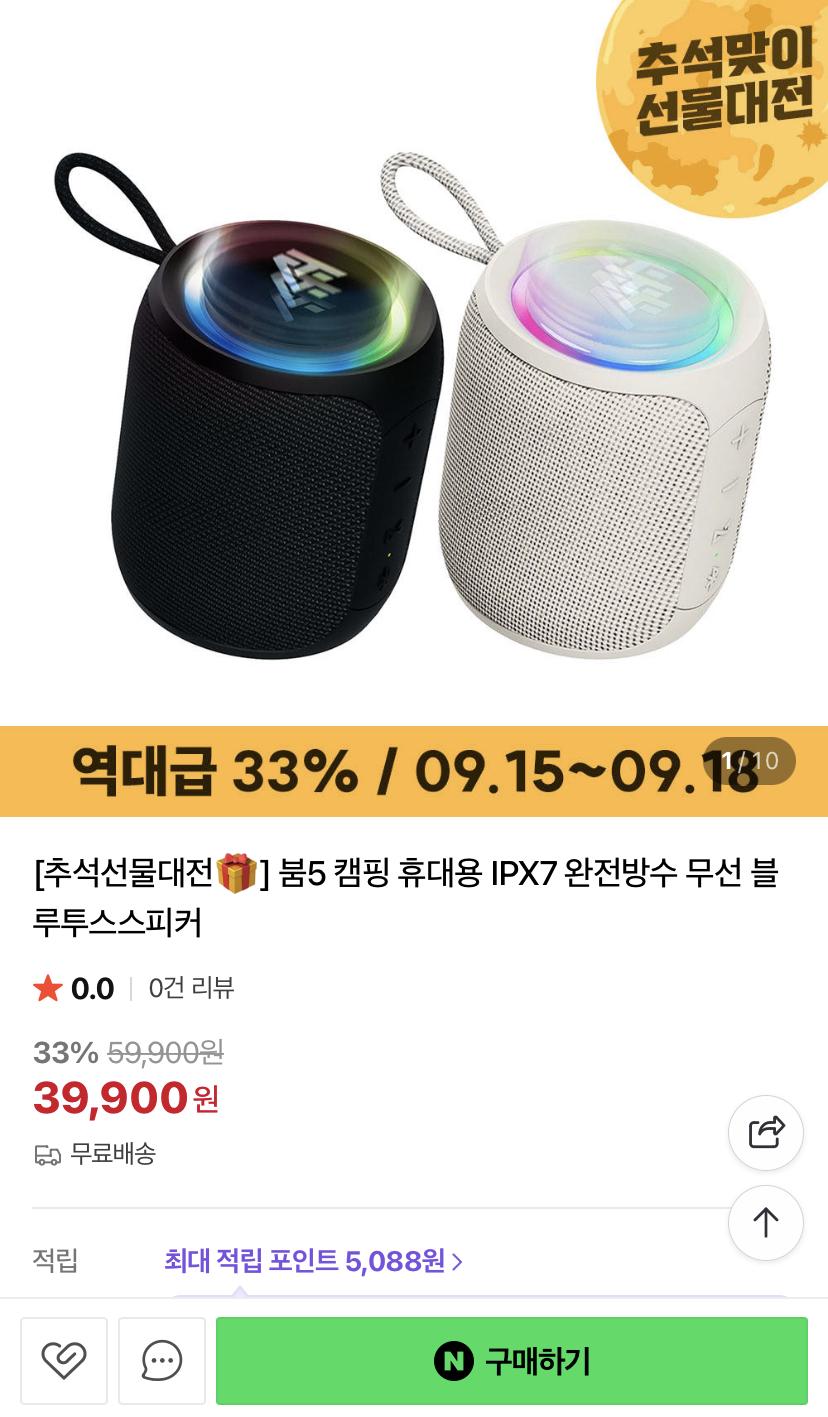This screenshot has width=828, height=1417.
Task: Tap the red star rating icon
Action: coord(48,989)
